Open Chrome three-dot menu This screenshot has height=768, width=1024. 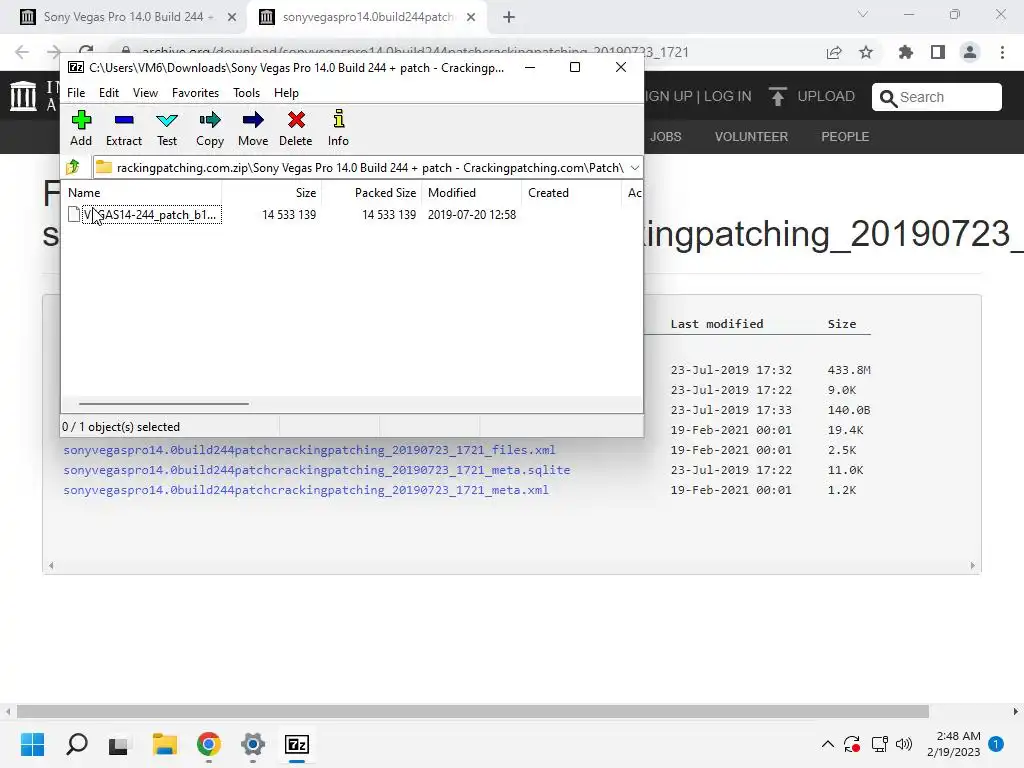pos(1002,52)
